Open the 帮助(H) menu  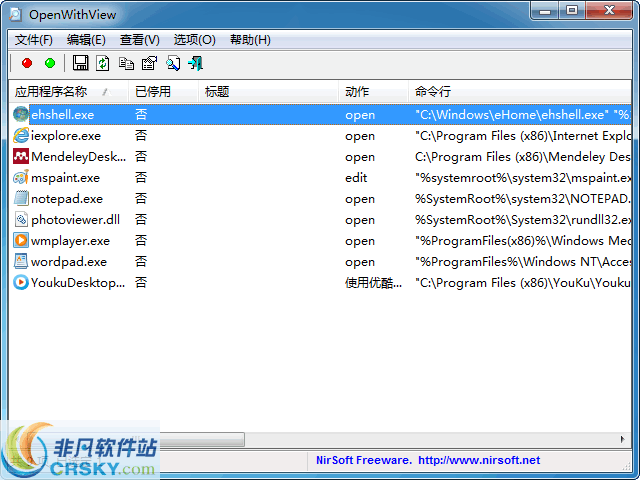tap(250, 40)
